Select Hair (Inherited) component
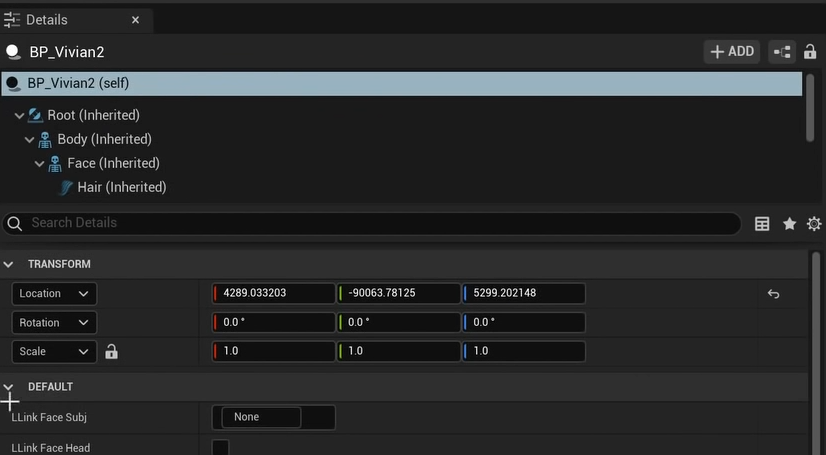The image size is (826, 455). (x=122, y=187)
